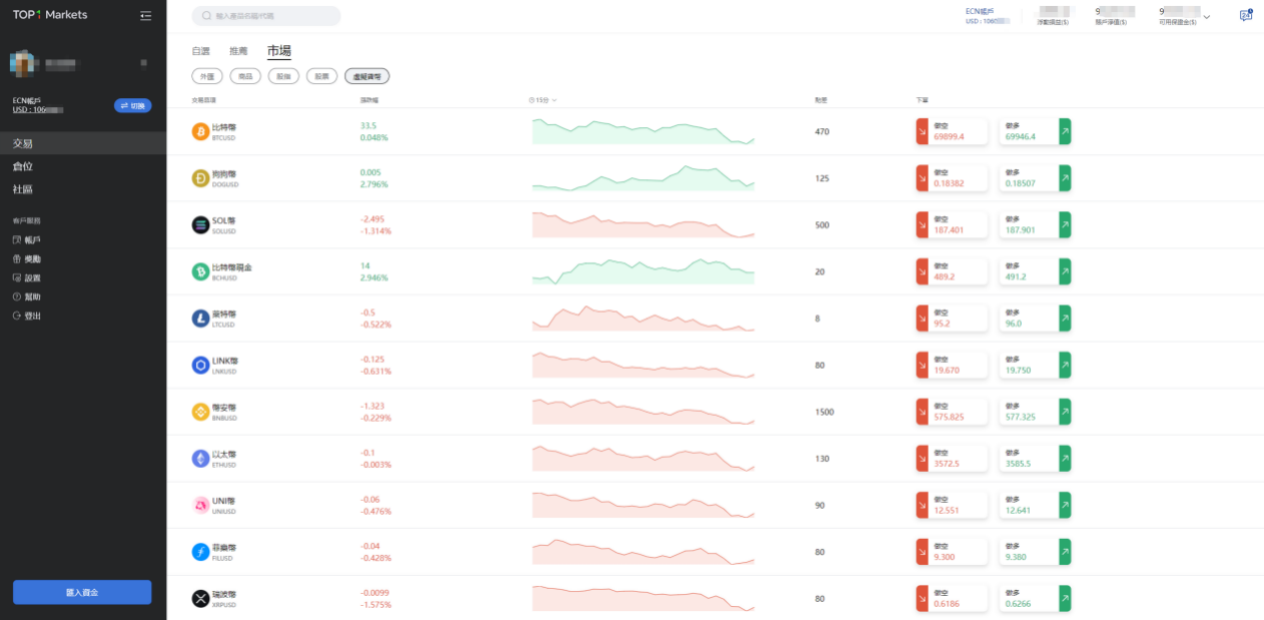
Task: Select the 商品 (Commodities) category filter
Action: [x=245, y=76]
